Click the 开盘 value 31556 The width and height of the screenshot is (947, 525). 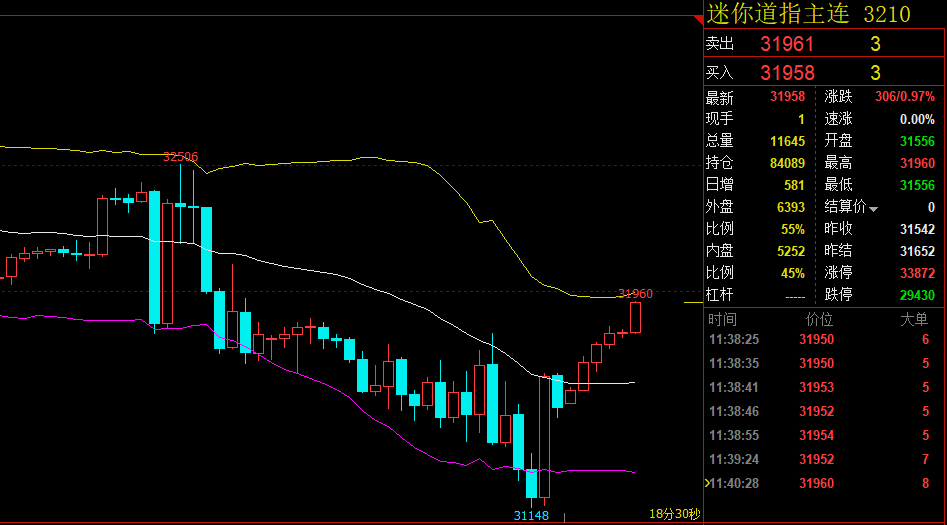point(917,141)
